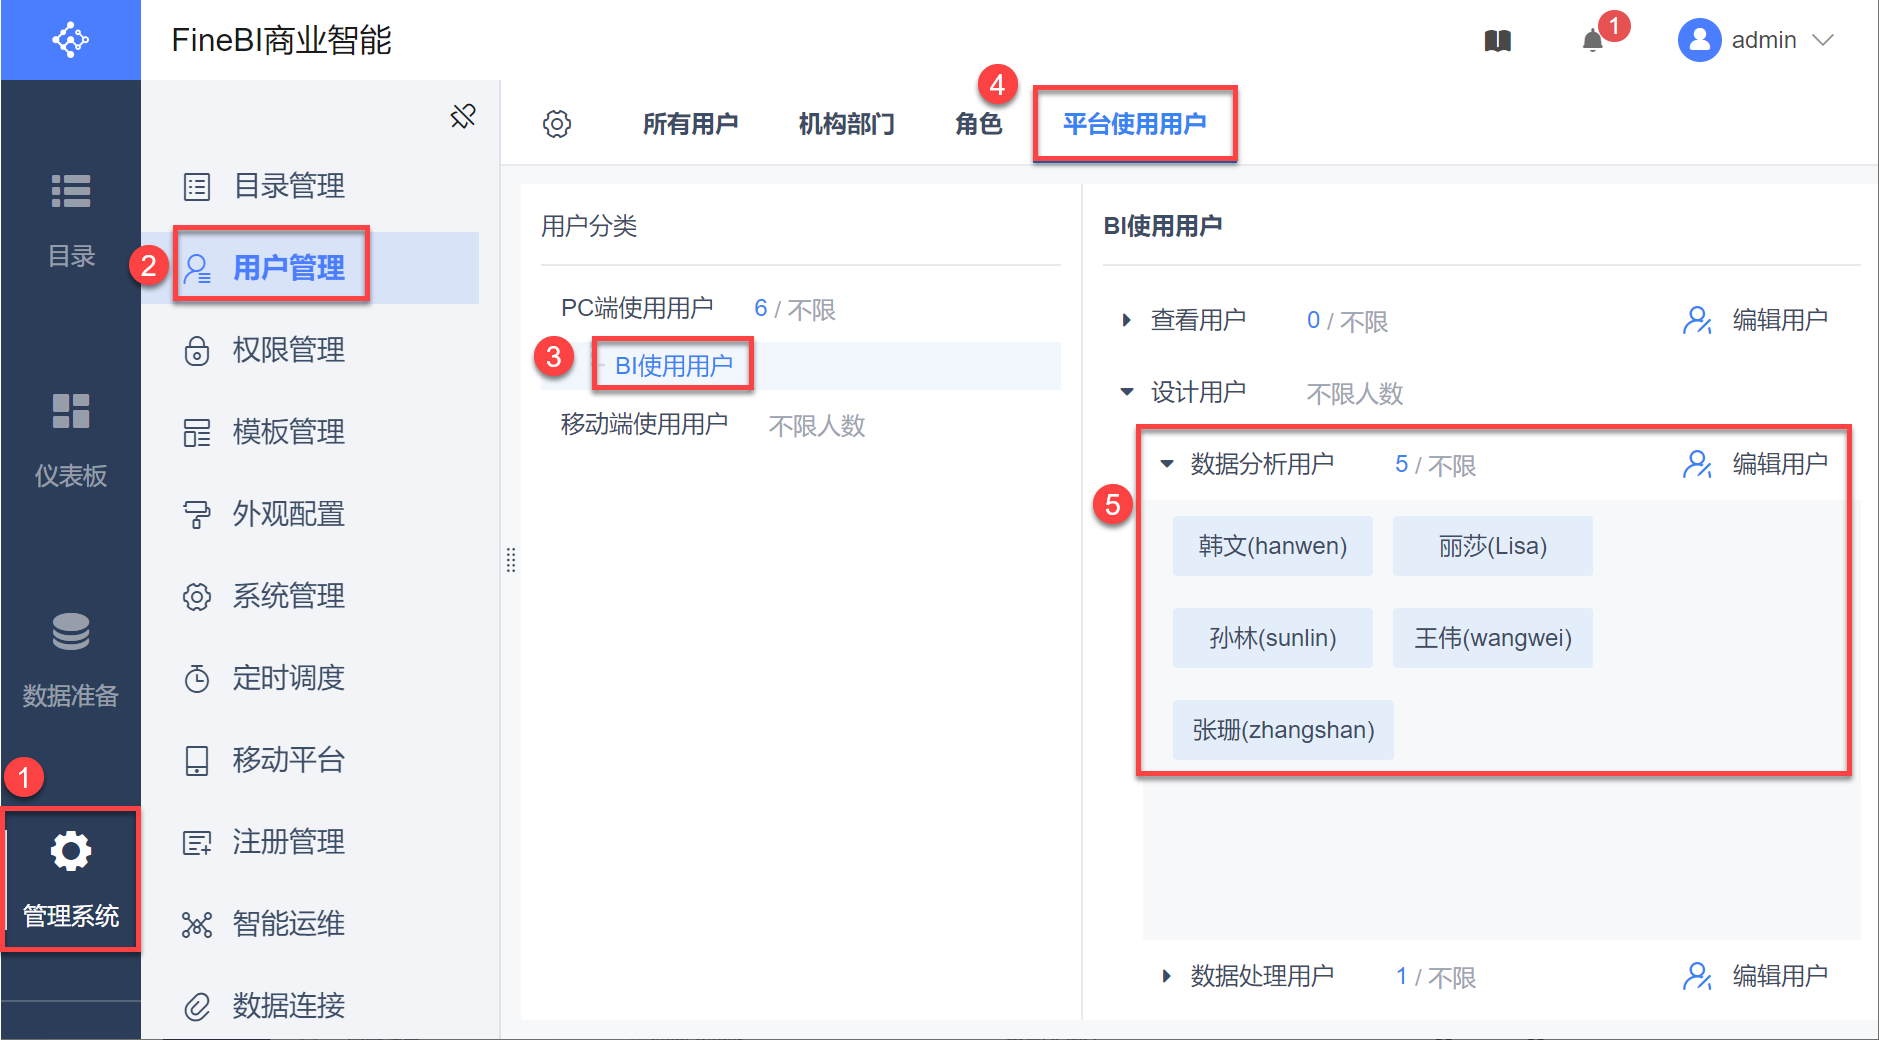Click the admin user avatar
The image size is (1879, 1040).
coord(1699,40)
